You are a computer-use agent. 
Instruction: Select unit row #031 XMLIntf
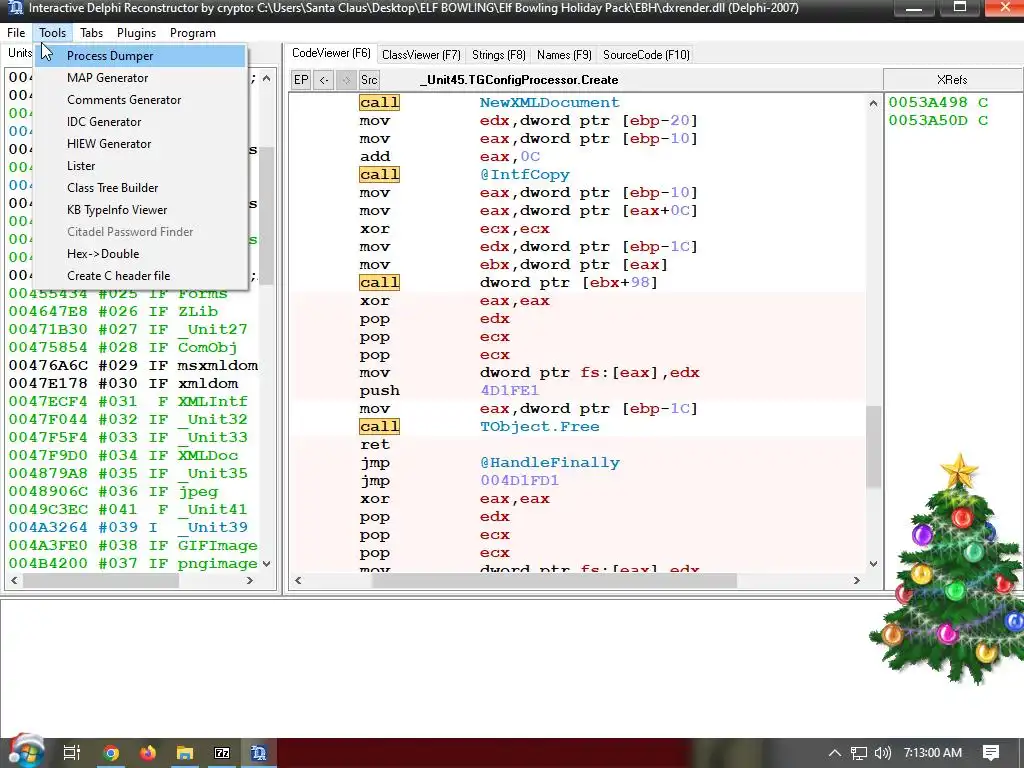tap(133, 402)
